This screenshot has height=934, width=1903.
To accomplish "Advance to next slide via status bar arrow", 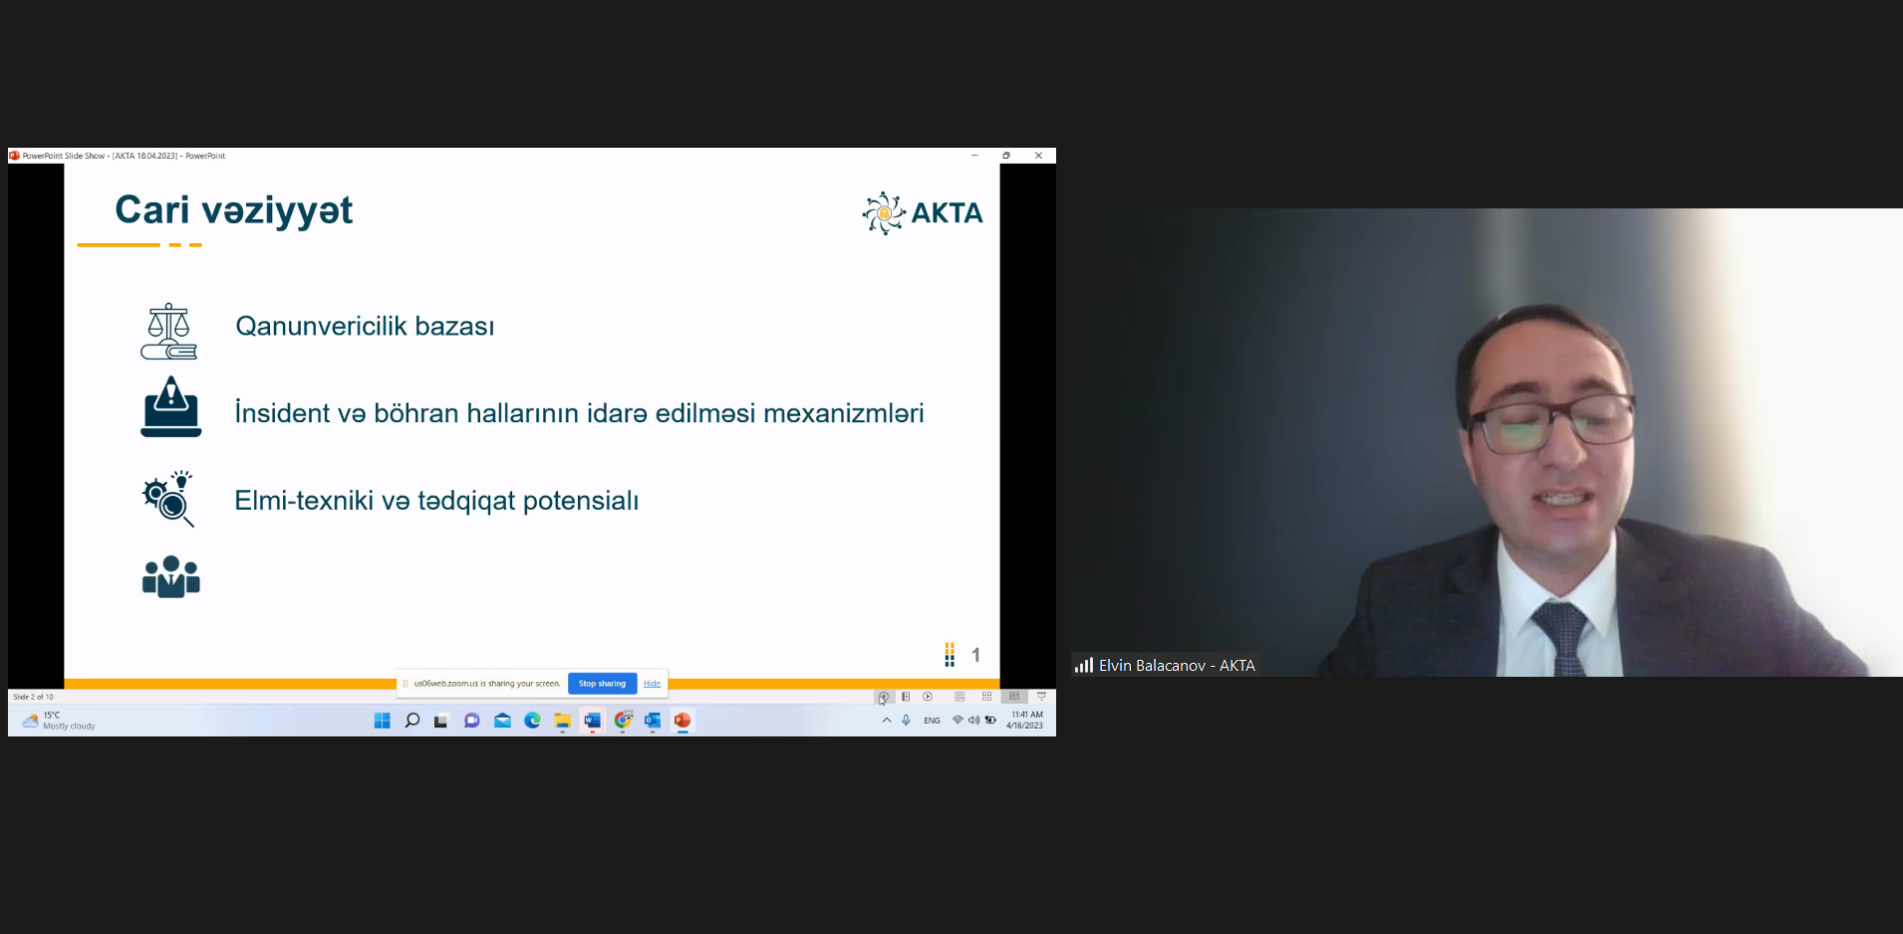I will click(x=928, y=697).
